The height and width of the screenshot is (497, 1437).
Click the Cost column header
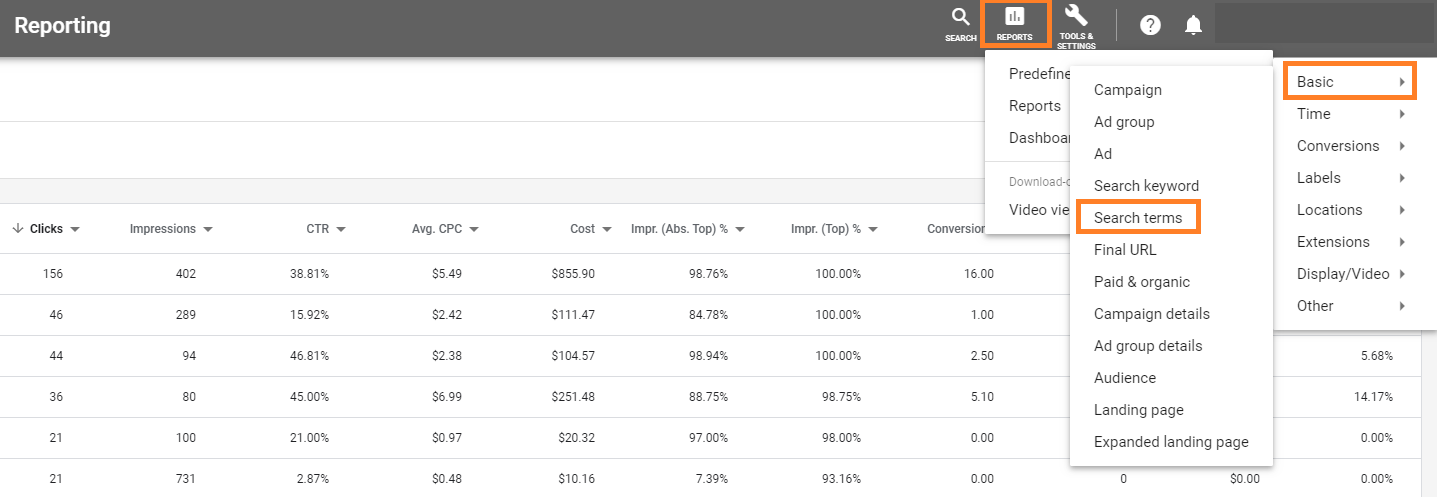pyautogui.click(x=582, y=229)
